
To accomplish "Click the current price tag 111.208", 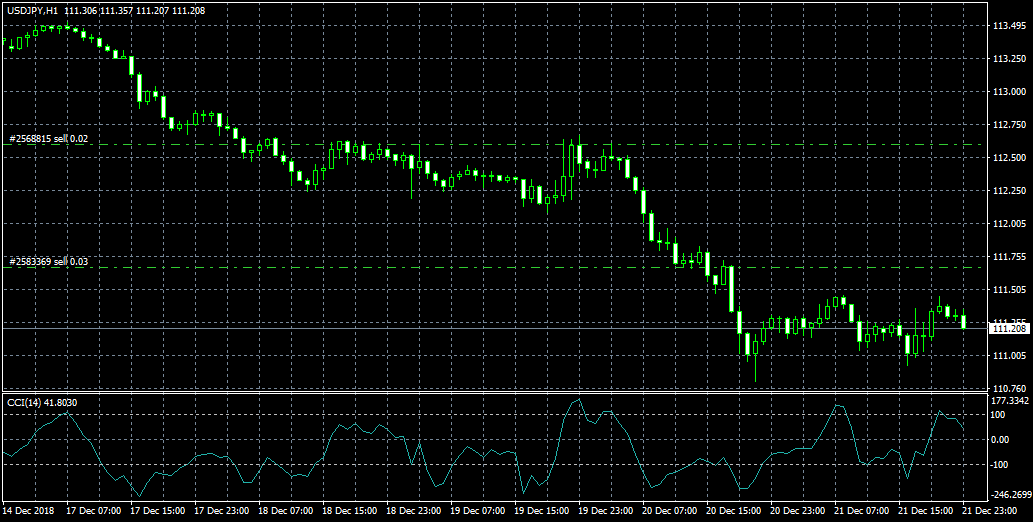I will click(x=1008, y=328).
